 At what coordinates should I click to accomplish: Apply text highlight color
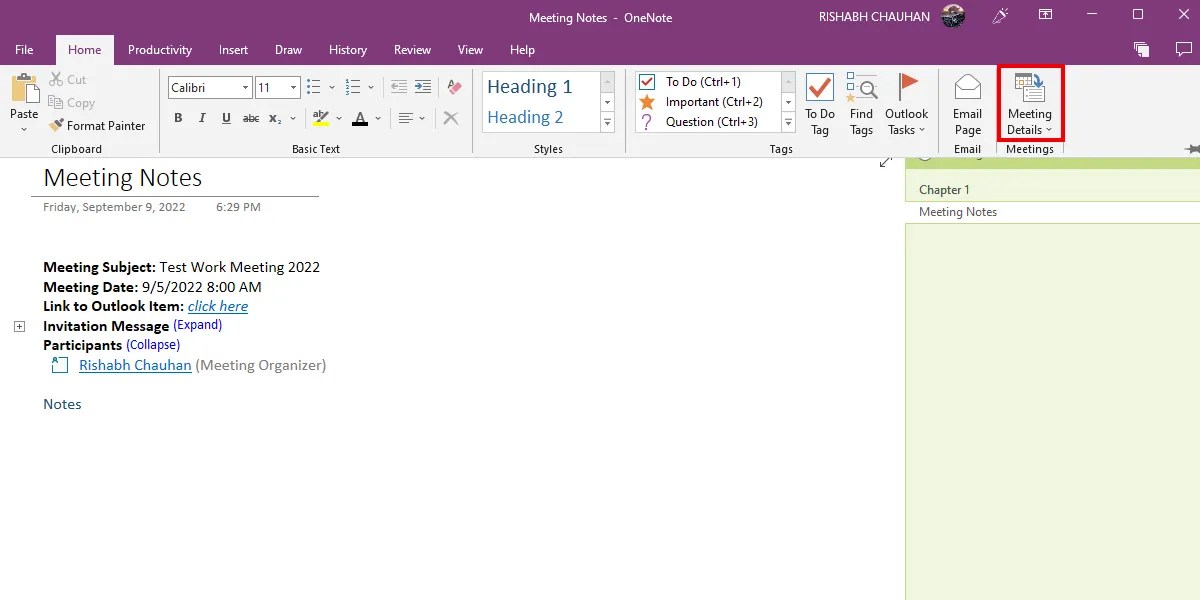[x=320, y=117]
